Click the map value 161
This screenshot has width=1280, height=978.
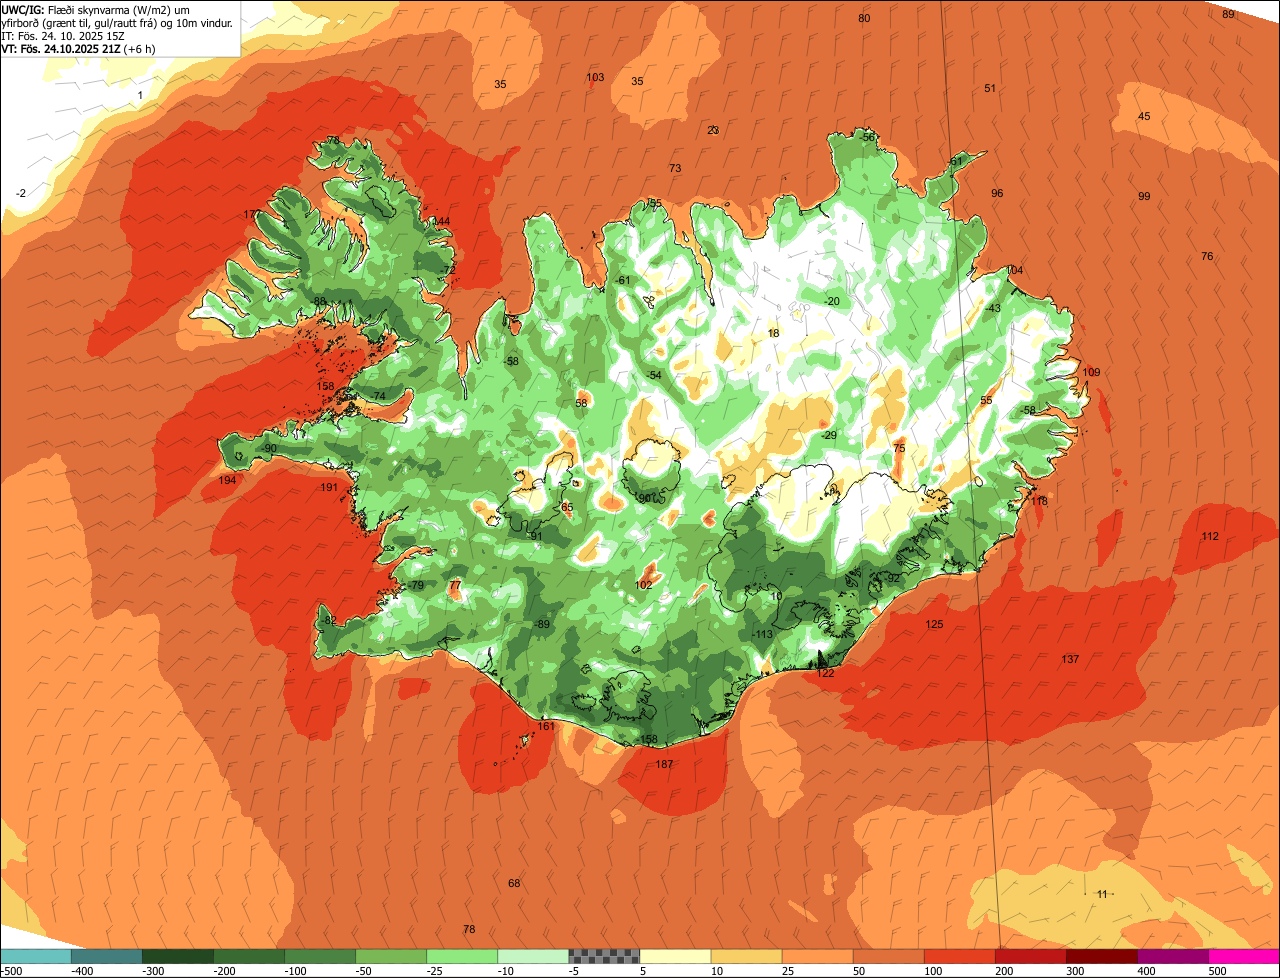[546, 727]
